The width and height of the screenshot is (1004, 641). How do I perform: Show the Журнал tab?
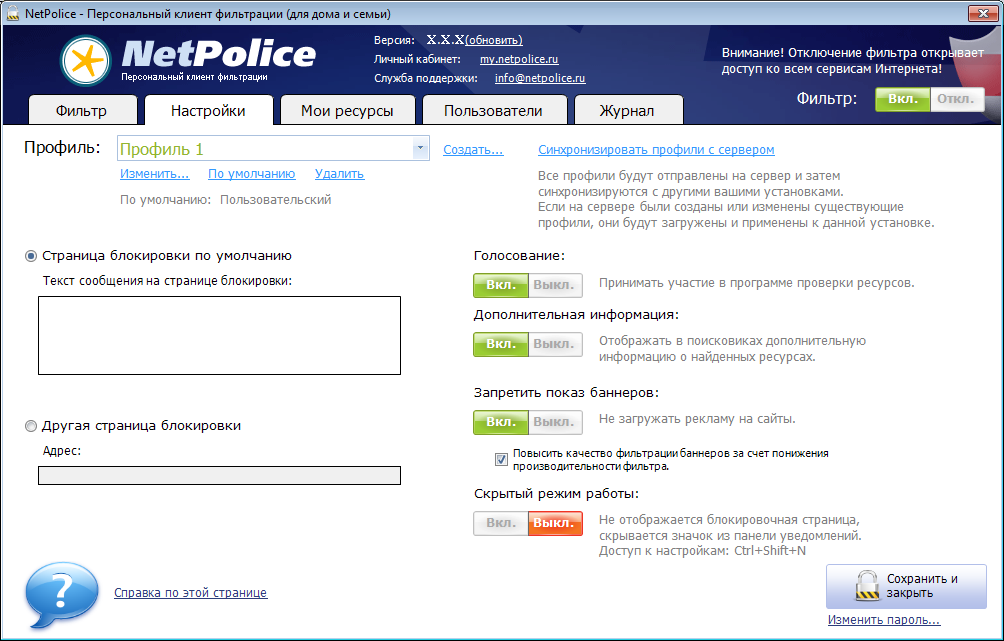pos(628,110)
